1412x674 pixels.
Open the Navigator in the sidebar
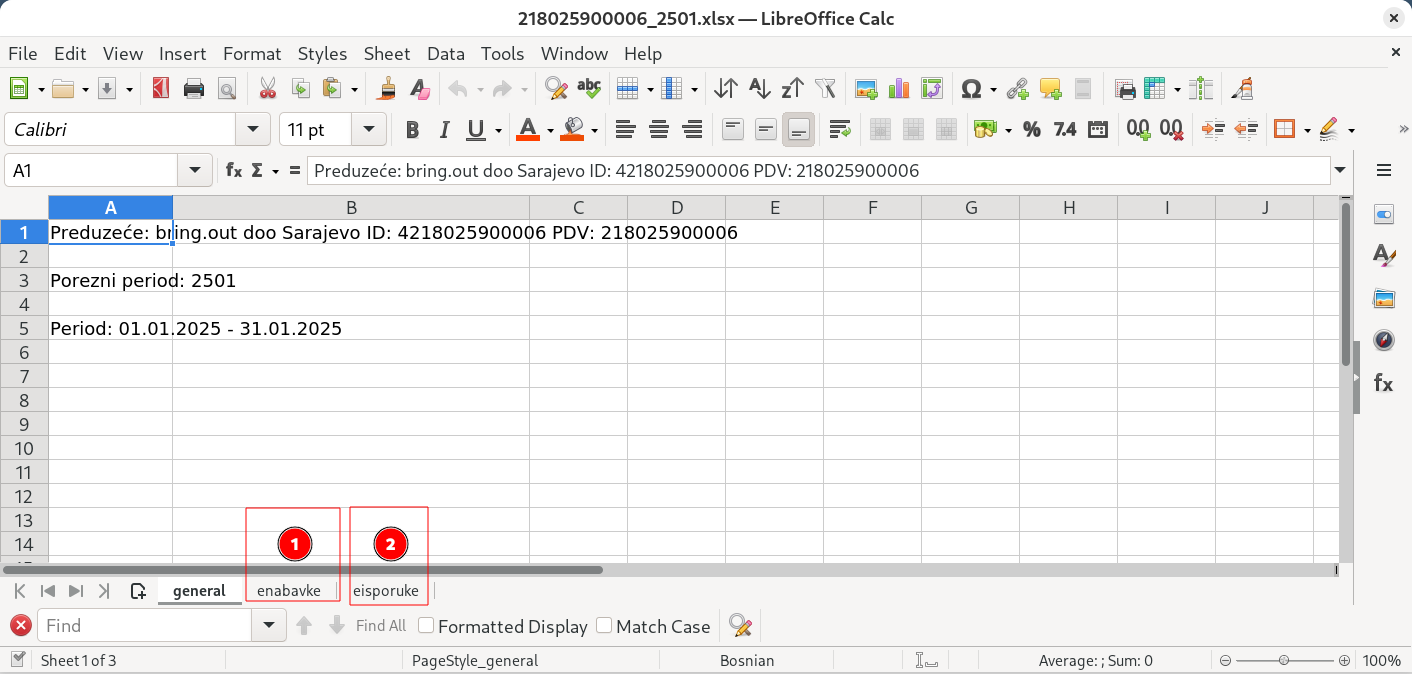point(1384,340)
